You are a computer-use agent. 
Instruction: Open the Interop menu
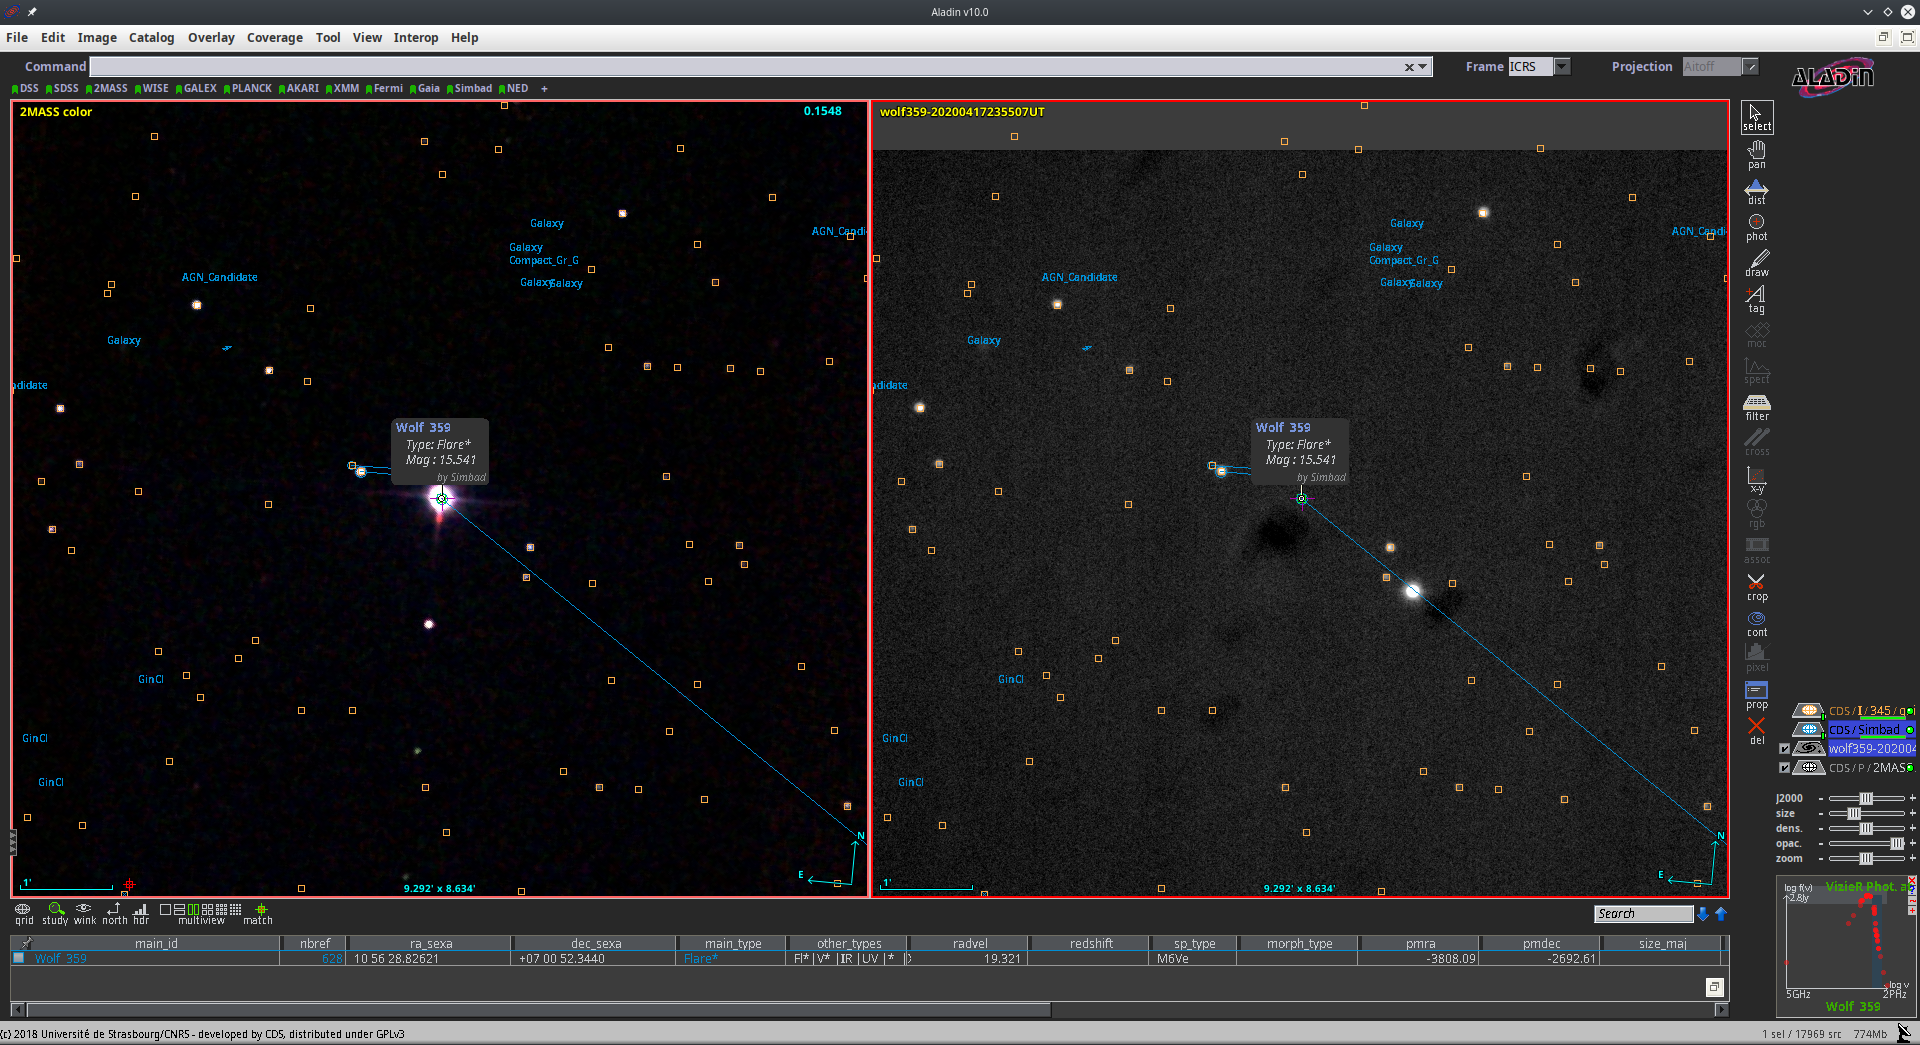[x=415, y=38]
